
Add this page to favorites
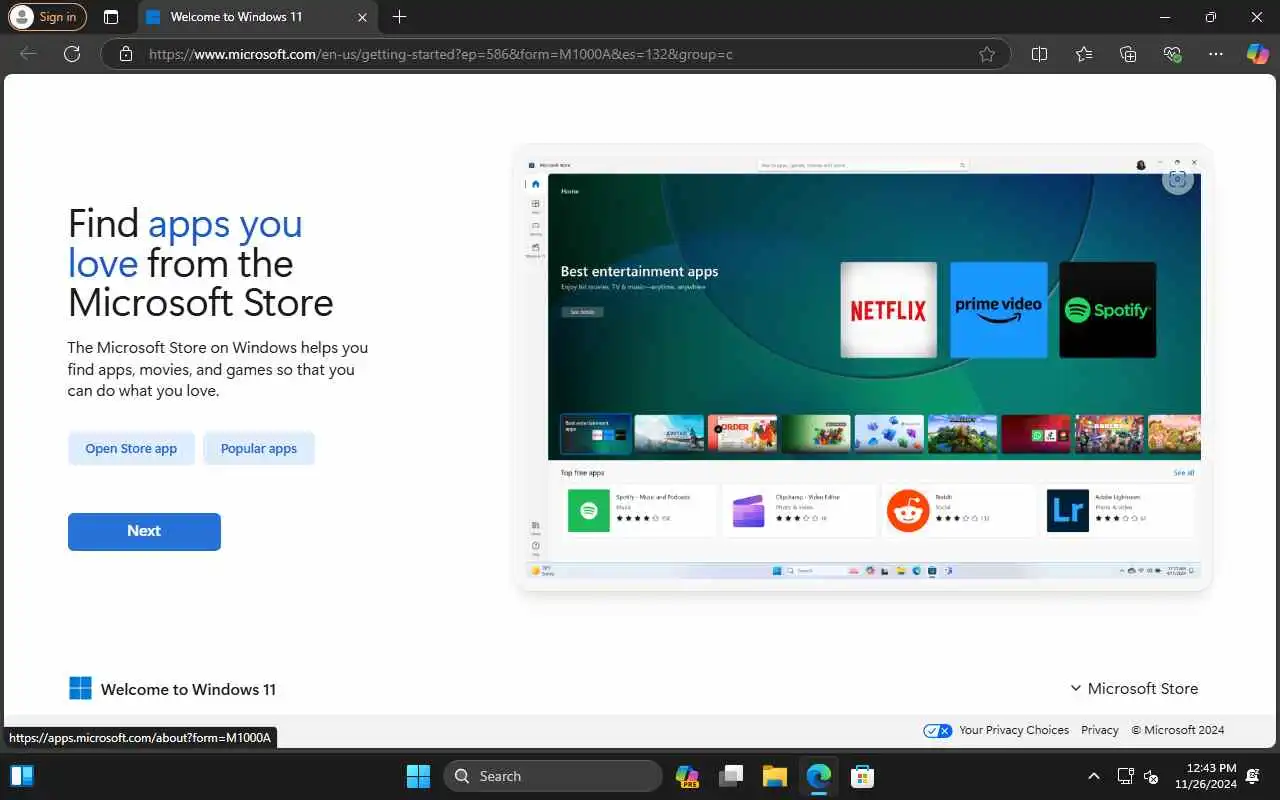(987, 54)
